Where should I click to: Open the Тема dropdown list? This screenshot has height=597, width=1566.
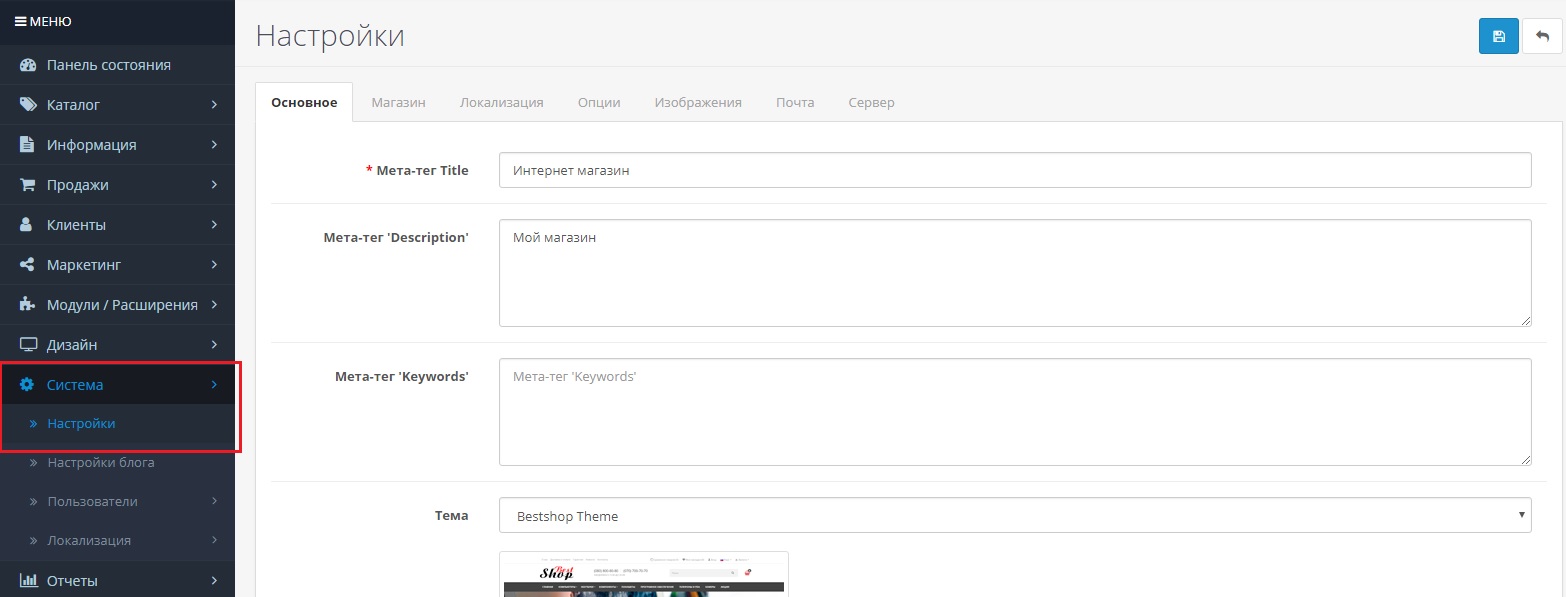tap(1014, 516)
